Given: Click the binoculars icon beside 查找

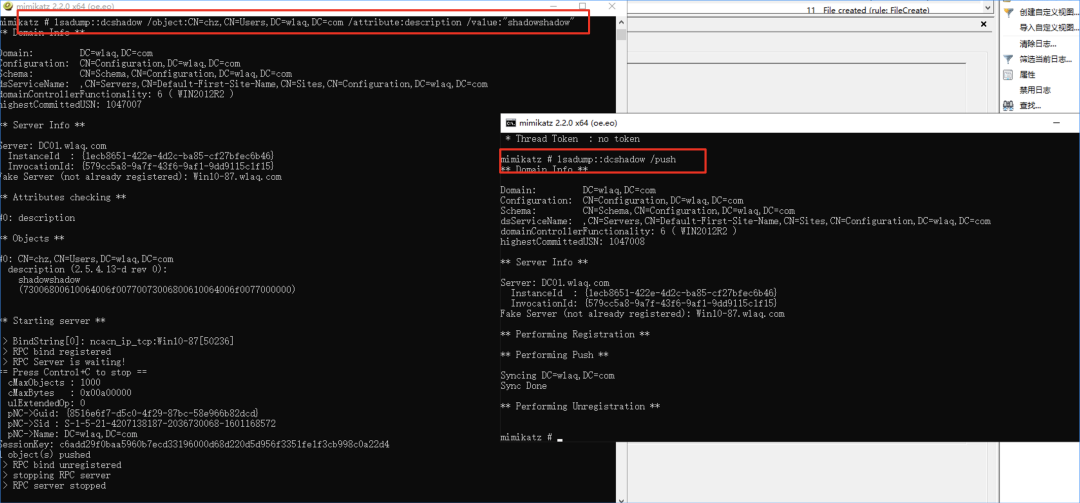Looking at the screenshot, I should click(x=1008, y=105).
